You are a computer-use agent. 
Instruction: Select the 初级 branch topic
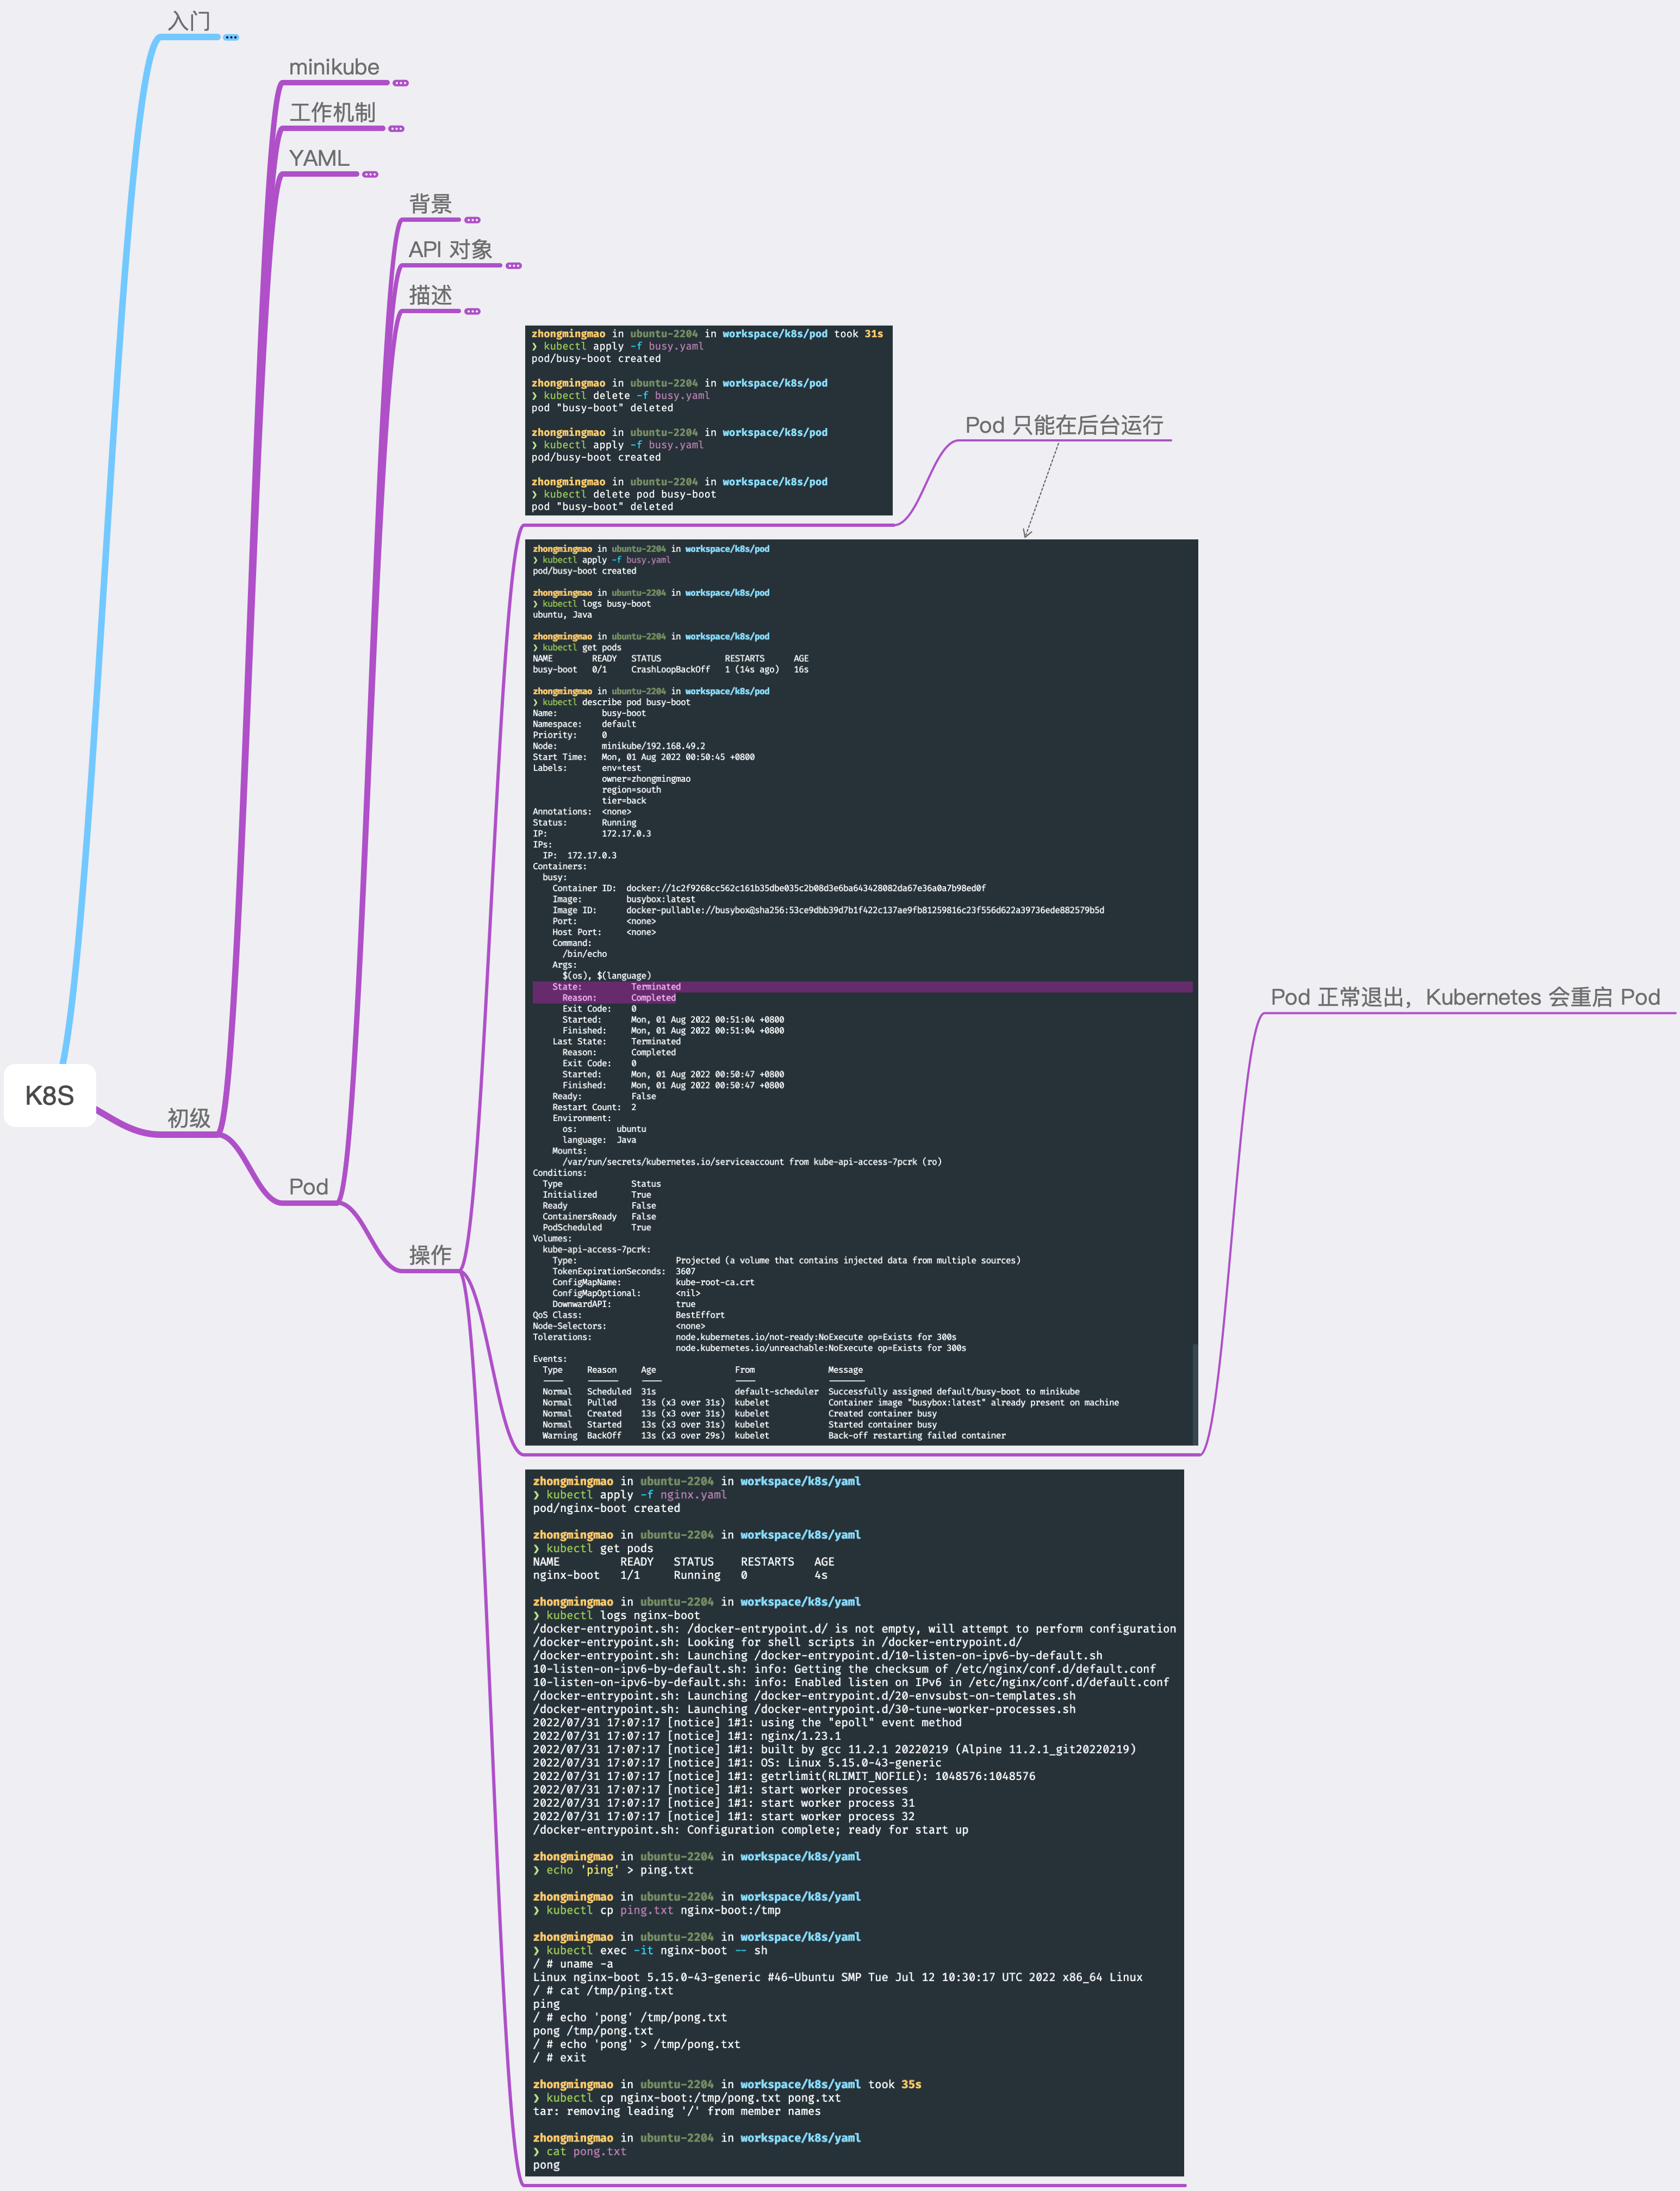coord(189,1118)
